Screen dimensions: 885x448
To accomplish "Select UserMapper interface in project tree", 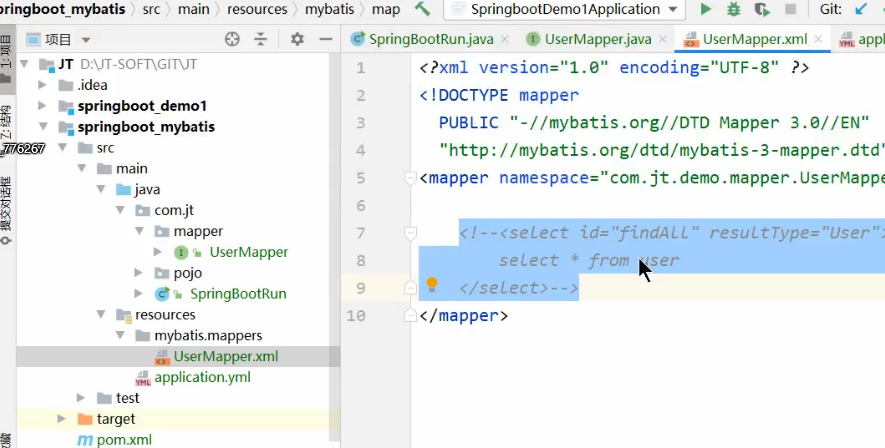I will [249, 252].
